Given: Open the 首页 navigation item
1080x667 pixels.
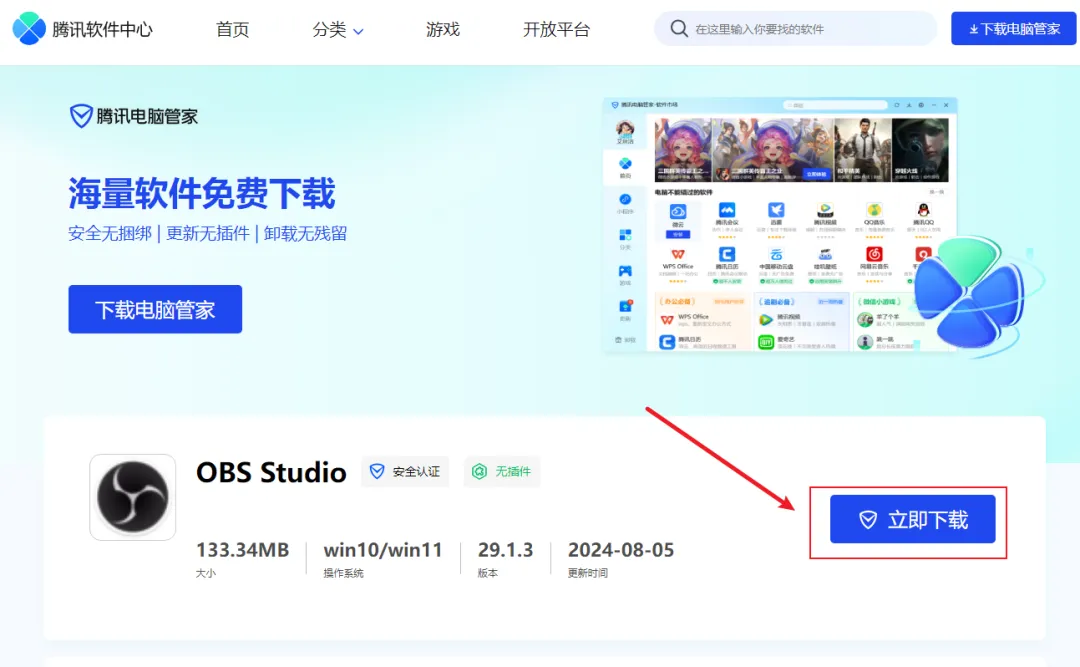Looking at the screenshot, I should coord(232,30).
